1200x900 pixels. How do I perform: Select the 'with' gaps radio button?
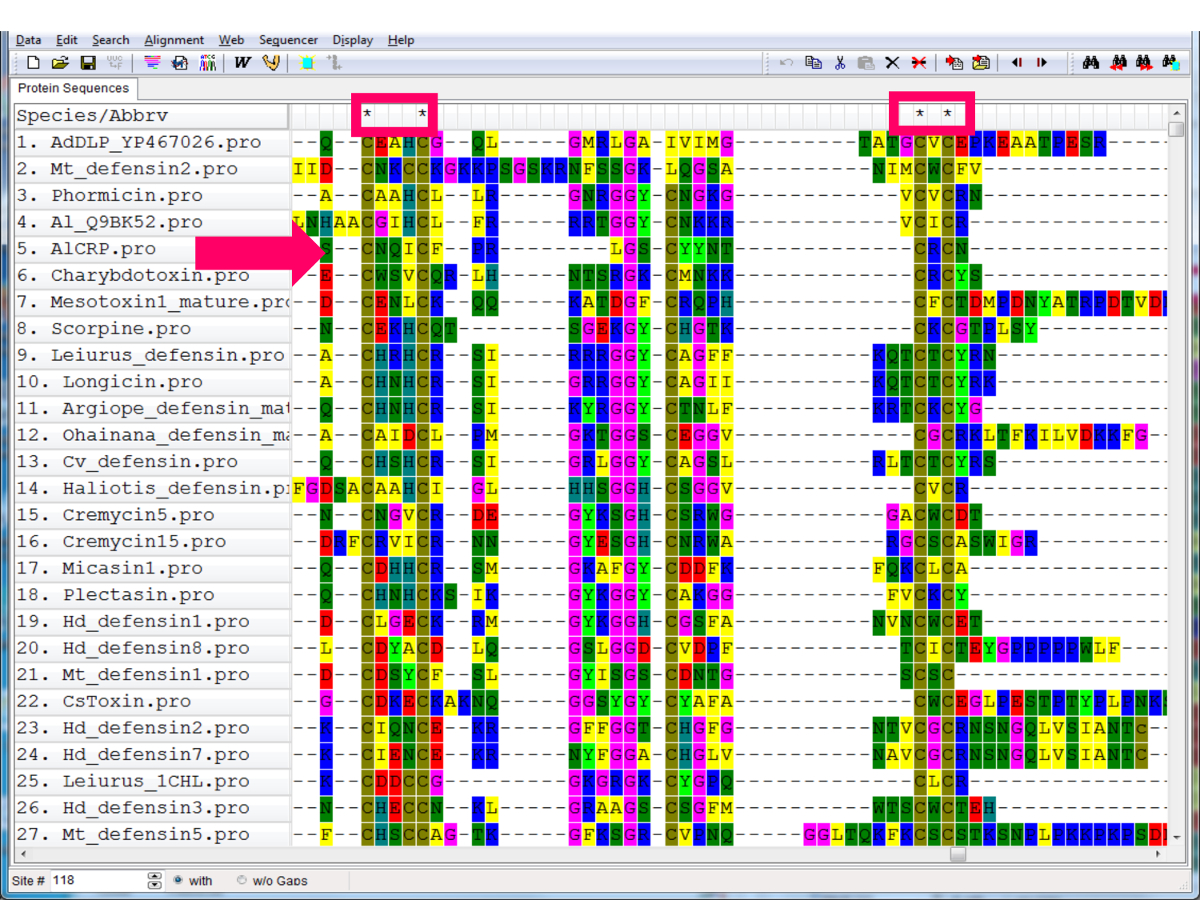tap(178, 881)
